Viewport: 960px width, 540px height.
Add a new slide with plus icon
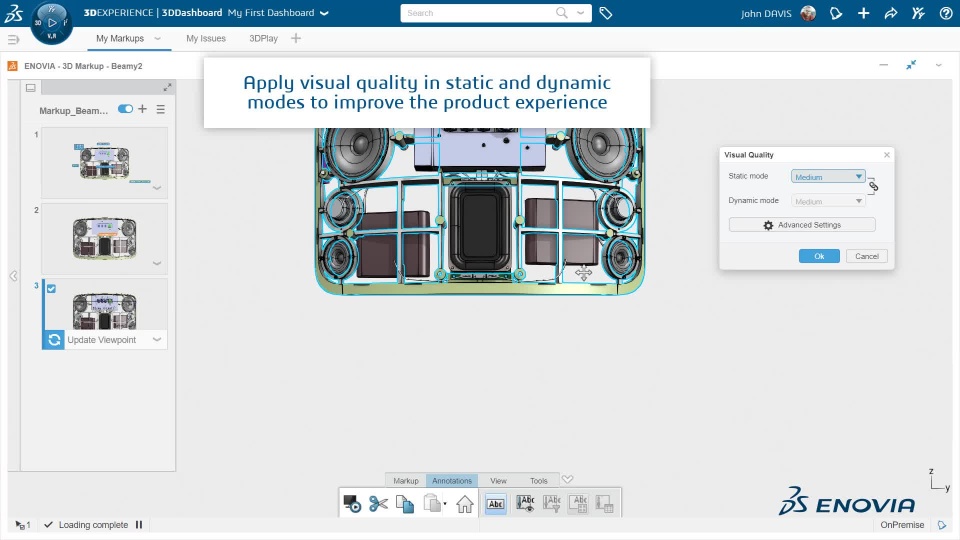pos(143,108)
